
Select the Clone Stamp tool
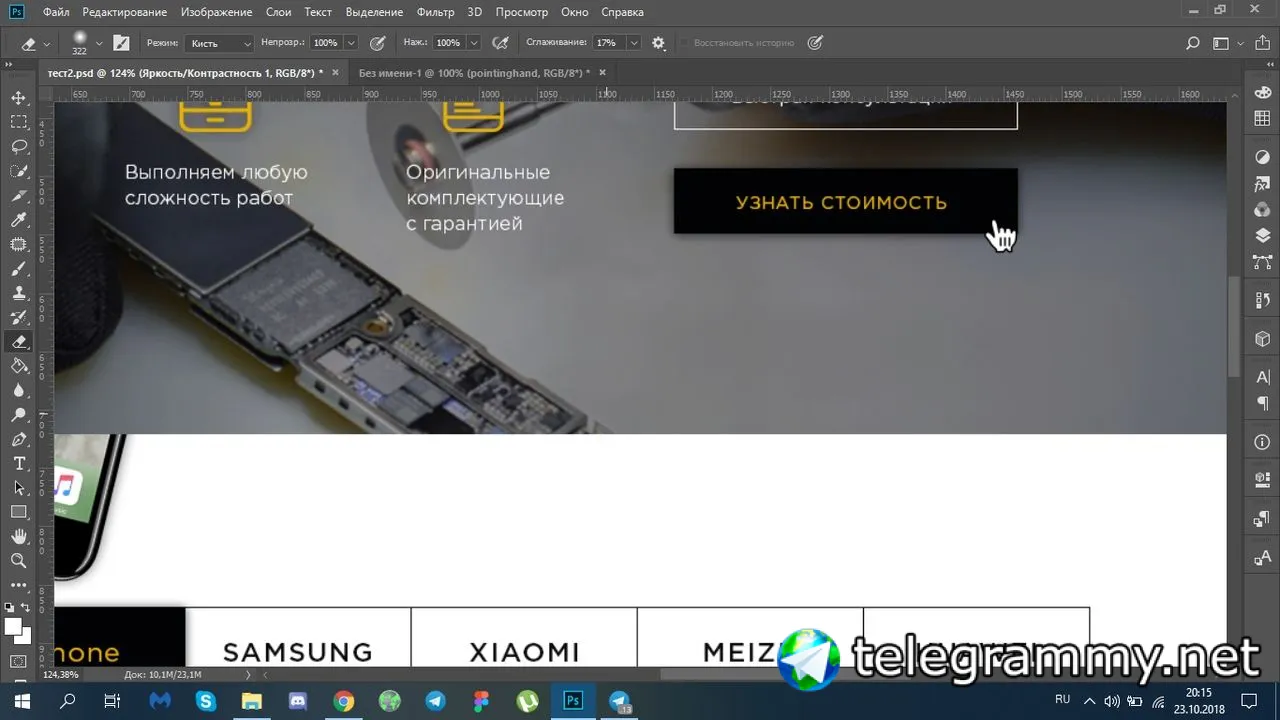(18, 293)
